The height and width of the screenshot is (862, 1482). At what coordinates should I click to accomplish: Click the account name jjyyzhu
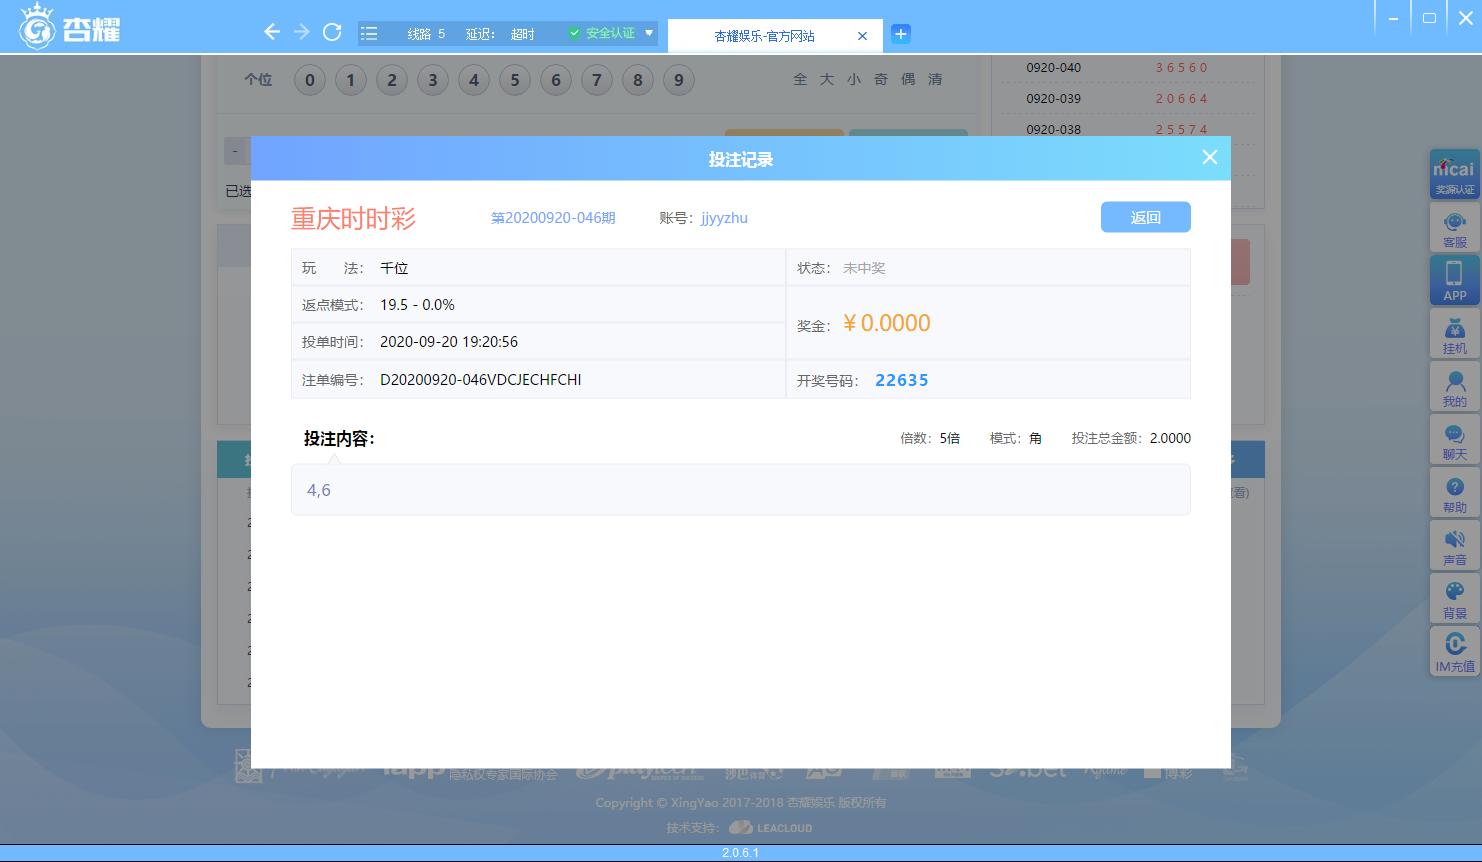click(724, 218)
